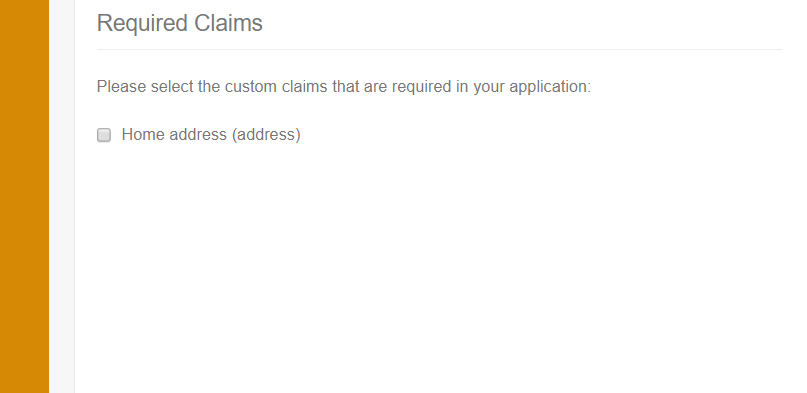Click the '(address)' claim identifier text
This screenshot has height=393, width=807.
tap(266, 135)
